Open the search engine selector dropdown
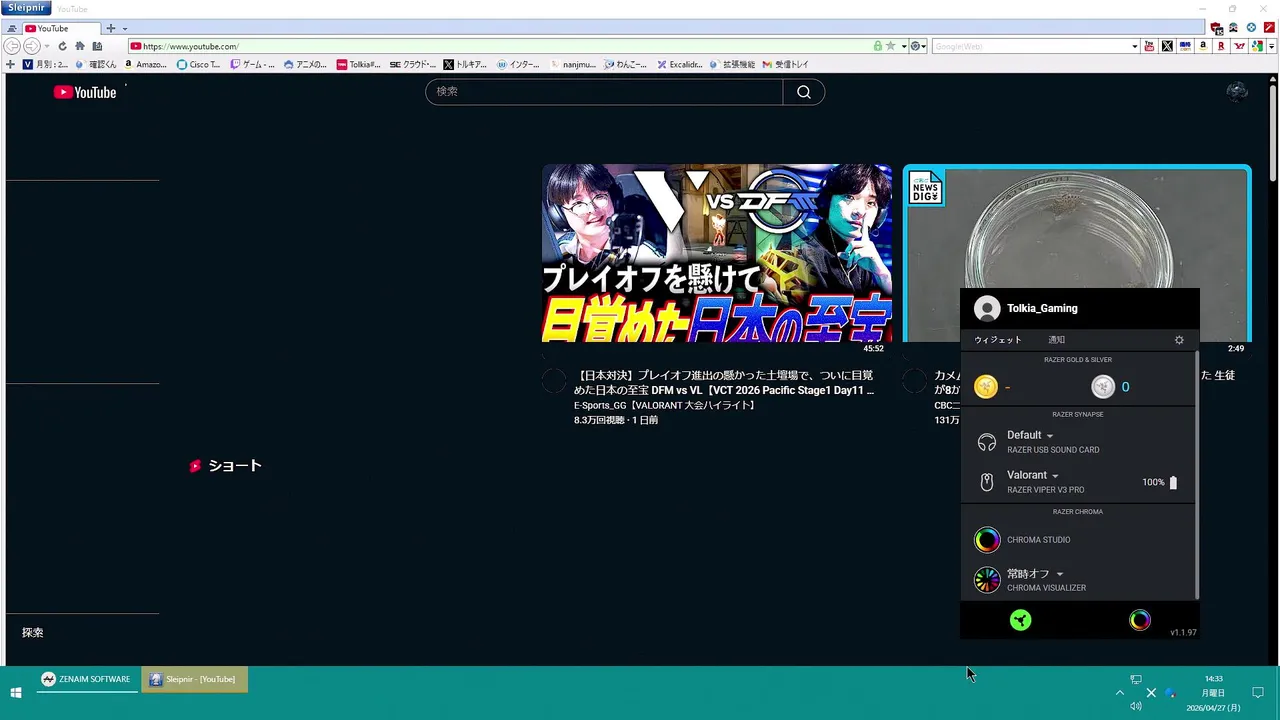The image size is (1280, 720). point(916,46)
